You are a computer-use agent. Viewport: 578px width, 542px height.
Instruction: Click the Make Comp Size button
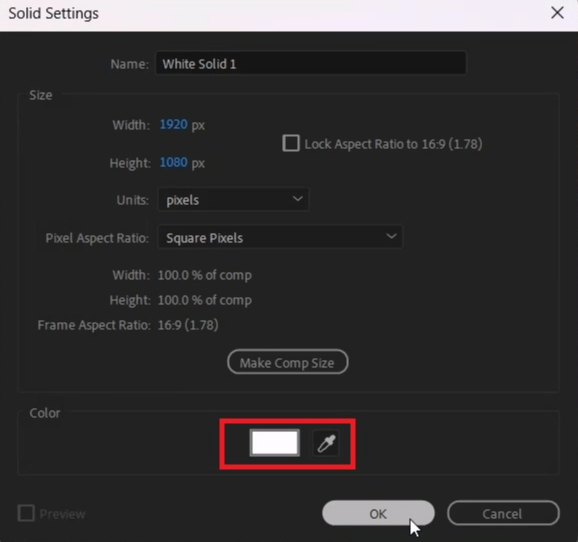288,362
